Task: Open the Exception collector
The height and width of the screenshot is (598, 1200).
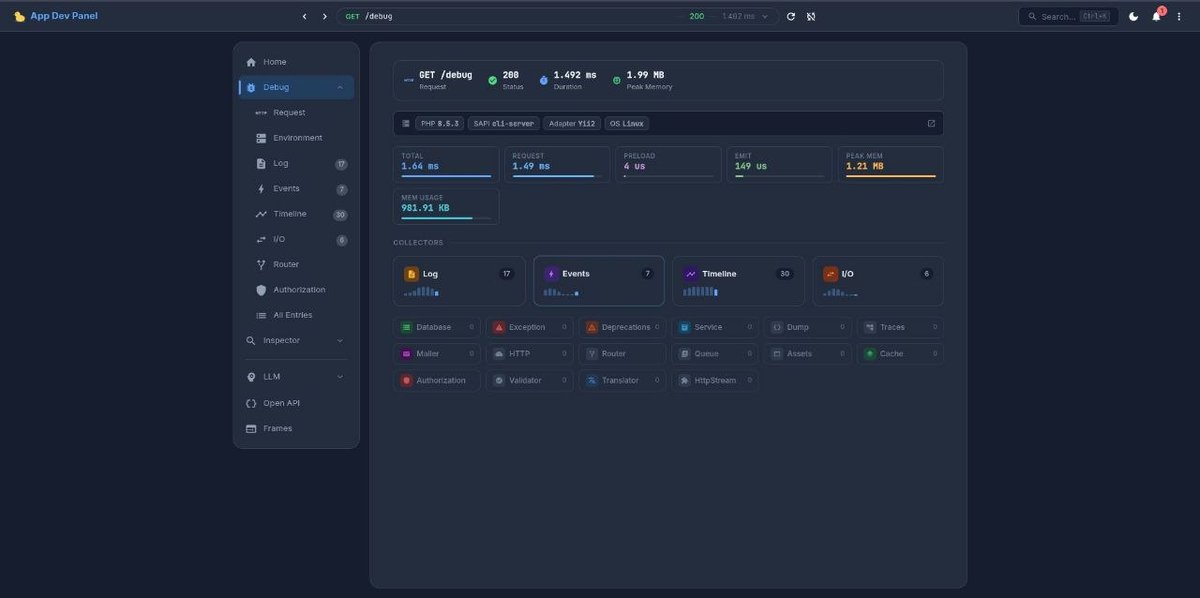Action: 529,327
